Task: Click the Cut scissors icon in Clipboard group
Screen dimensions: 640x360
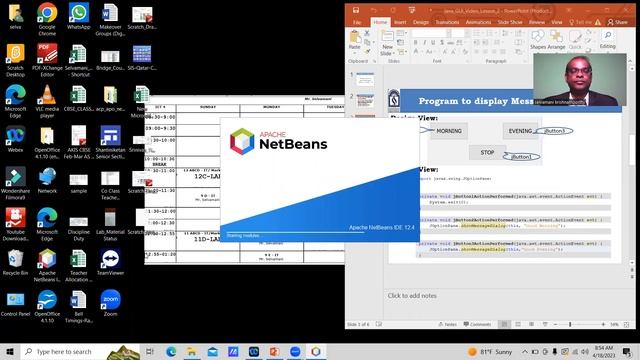Action: pyautogui.click(x=367, y=33)
